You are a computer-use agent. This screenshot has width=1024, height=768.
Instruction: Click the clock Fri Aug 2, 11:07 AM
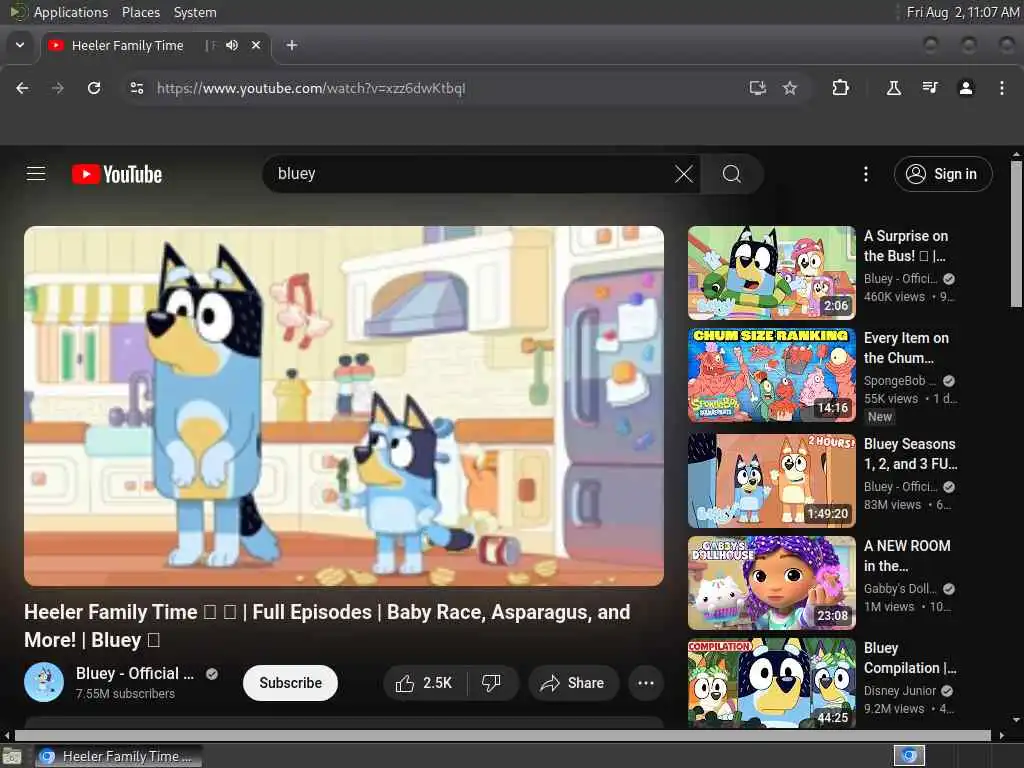[x=963, y=12]
